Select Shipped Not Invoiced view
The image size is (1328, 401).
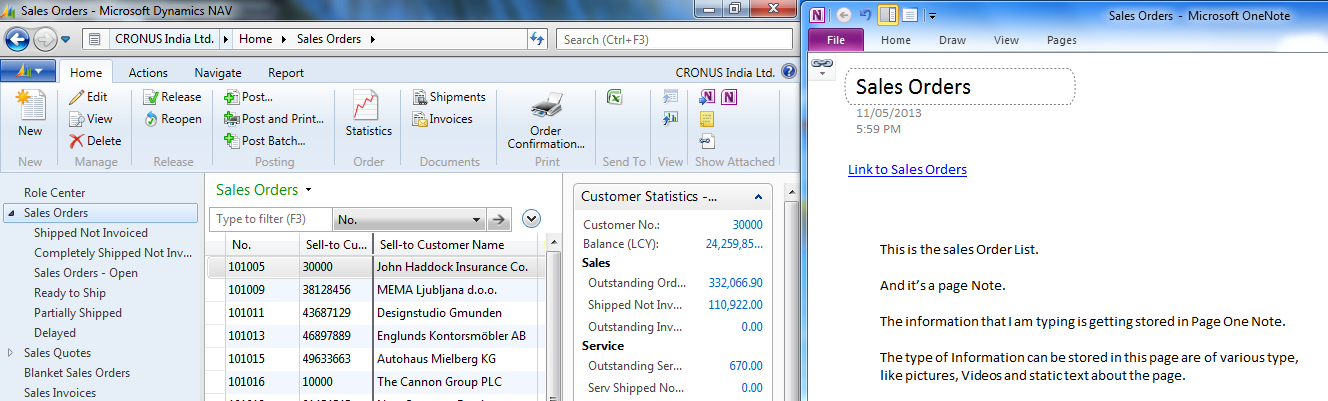[x=91, y=233]
